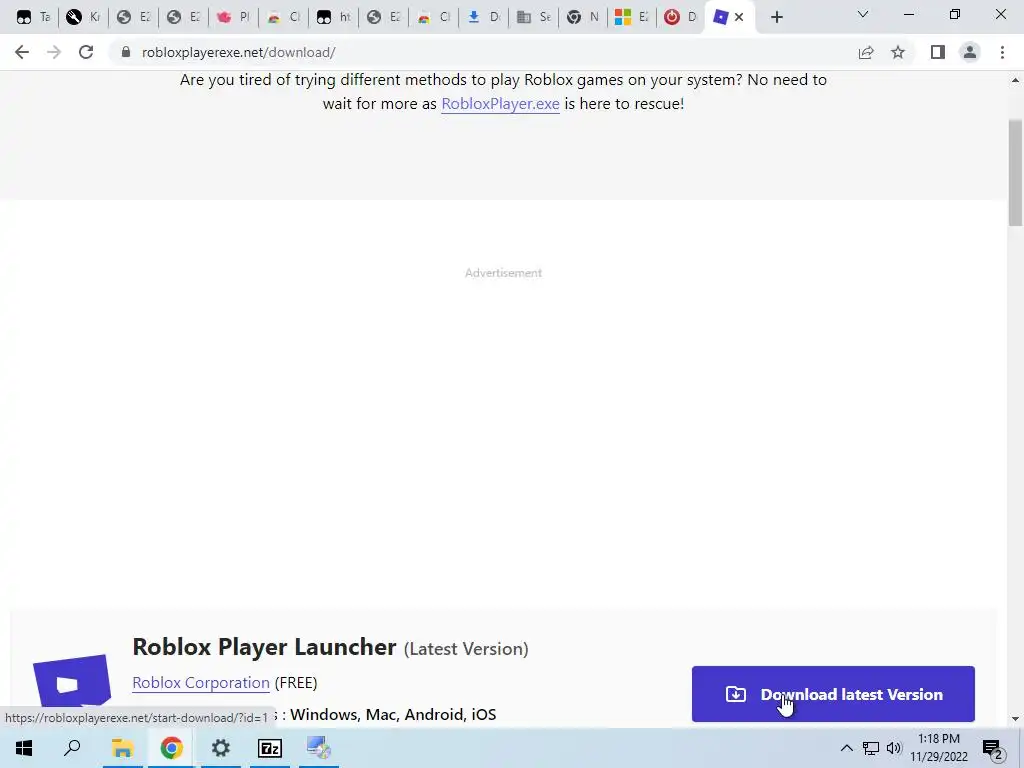
Task: Switch to the red power-icon tab
Action: coord(681,18)
